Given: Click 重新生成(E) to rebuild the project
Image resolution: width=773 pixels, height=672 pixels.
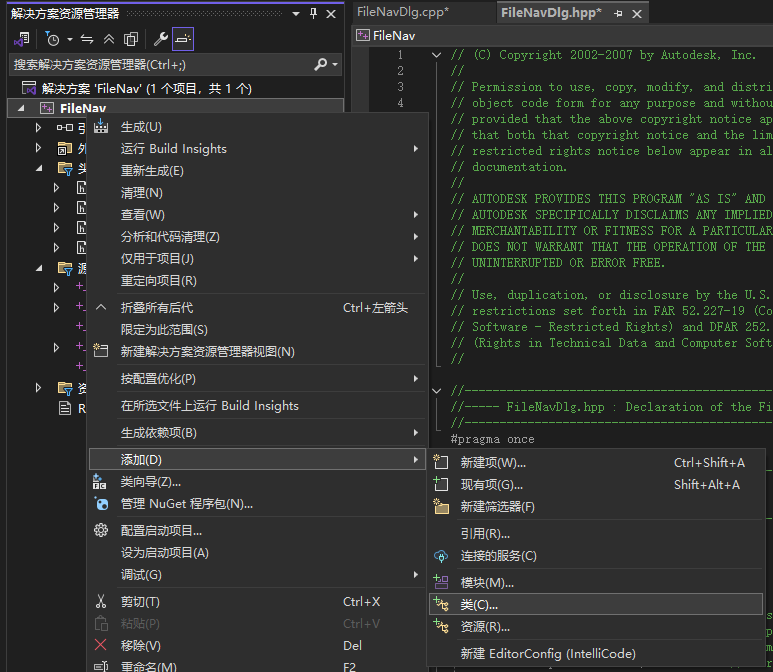Looking at the screenshot, I should click(x=152, y=170).
